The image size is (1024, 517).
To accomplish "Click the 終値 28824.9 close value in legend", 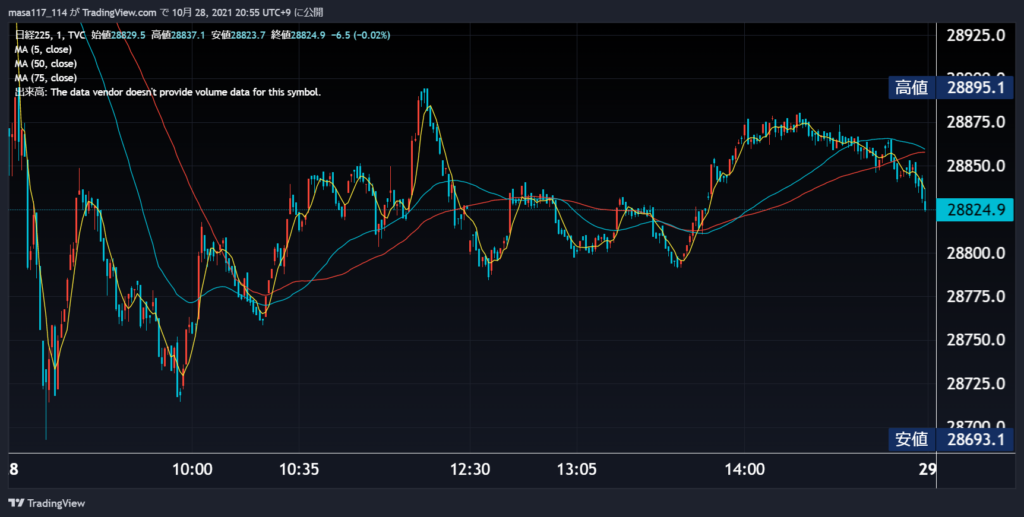I will click(298, 35).
